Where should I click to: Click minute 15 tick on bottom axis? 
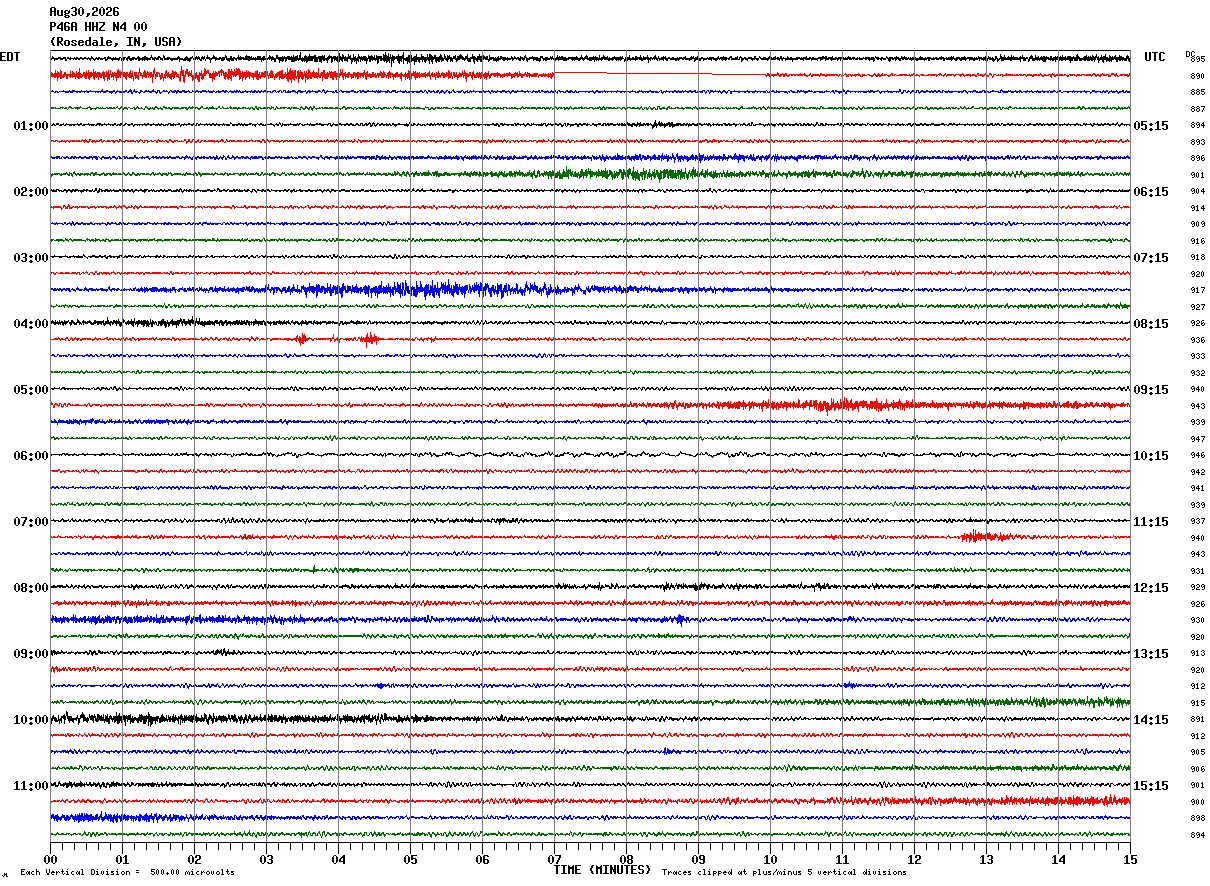click(1130, 859)
